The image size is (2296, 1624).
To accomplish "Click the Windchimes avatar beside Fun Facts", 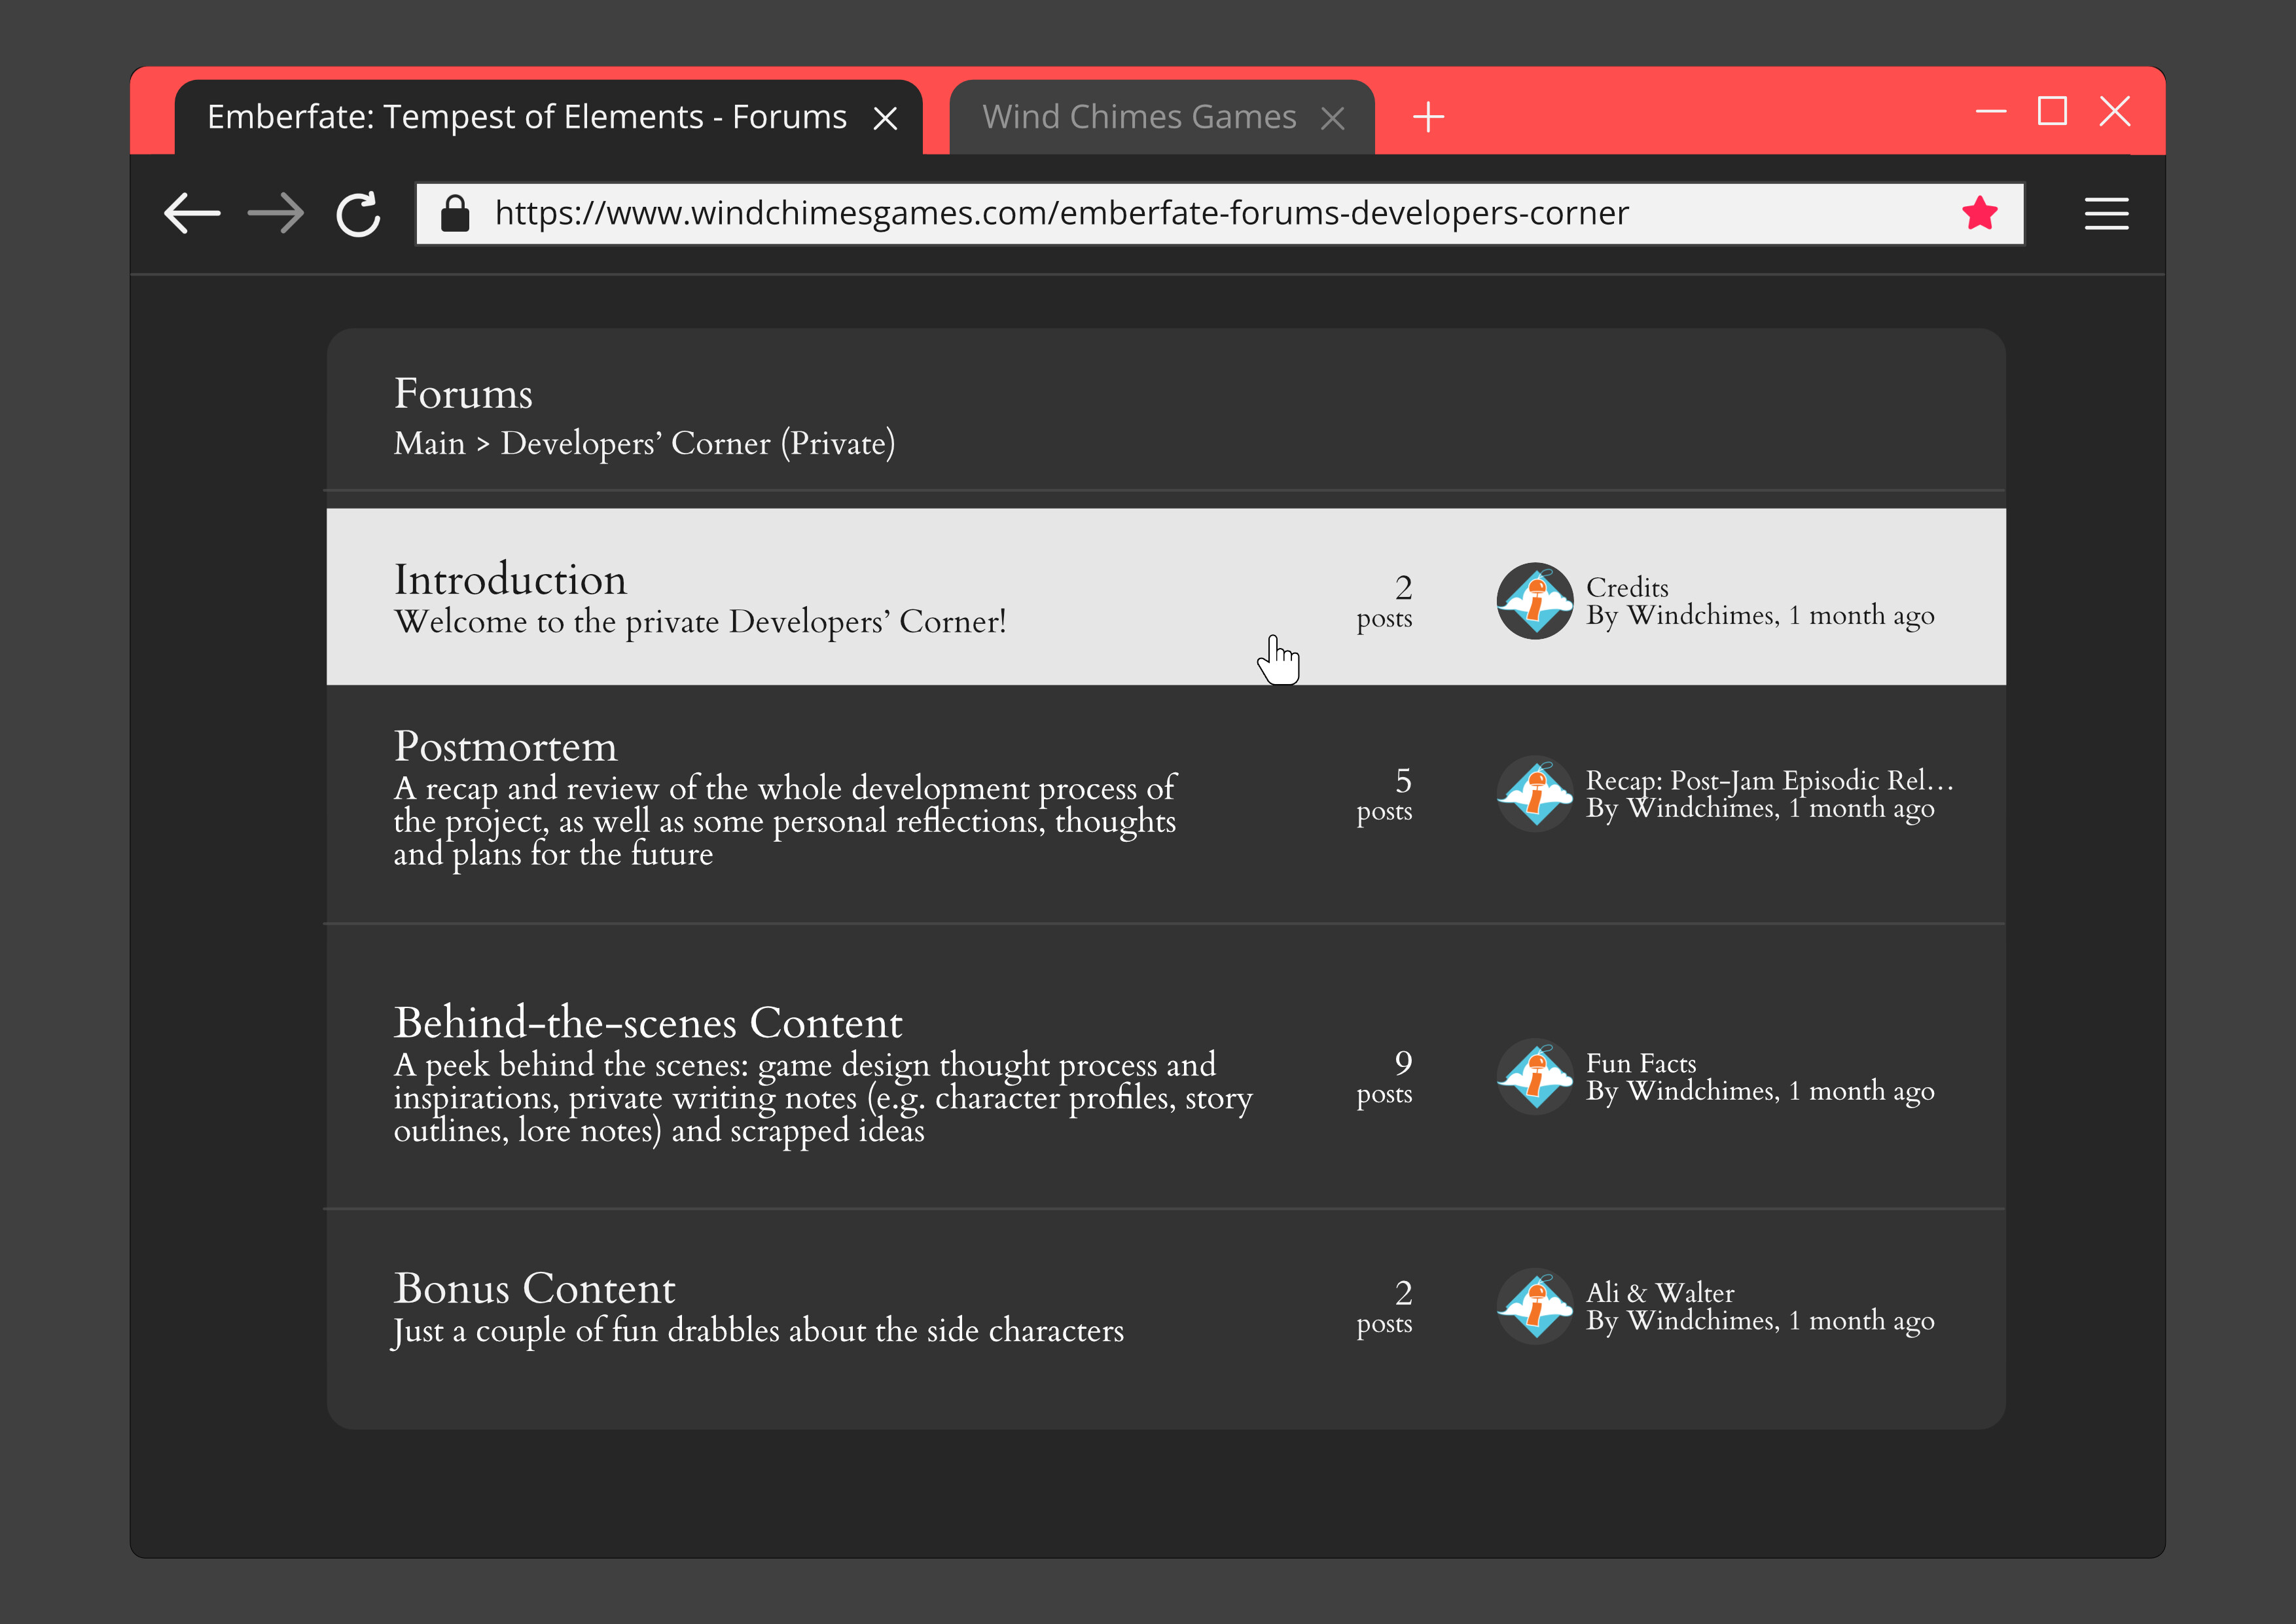I will click(x=1534, y=1078).
